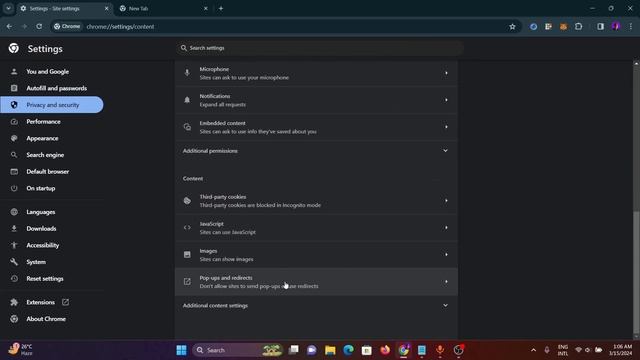Click the Reset settings clock icon

[14, 279]
